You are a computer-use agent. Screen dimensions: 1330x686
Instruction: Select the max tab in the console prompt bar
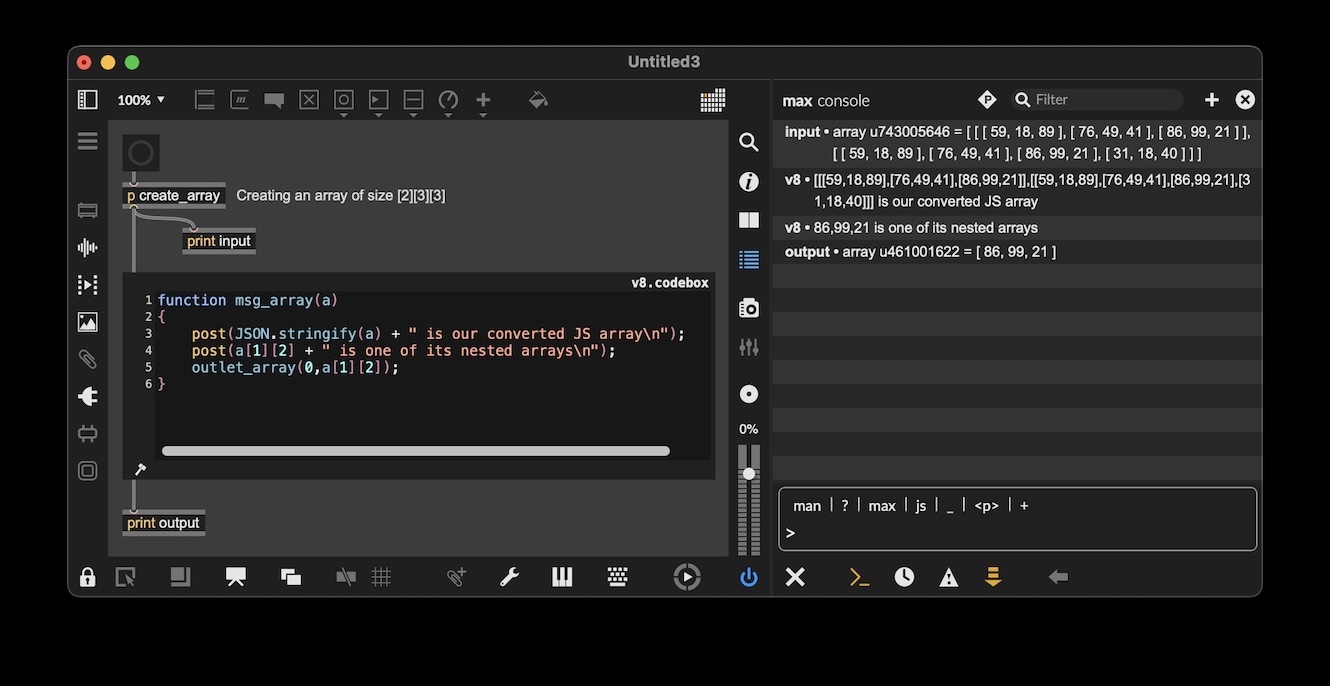point(881,505)
